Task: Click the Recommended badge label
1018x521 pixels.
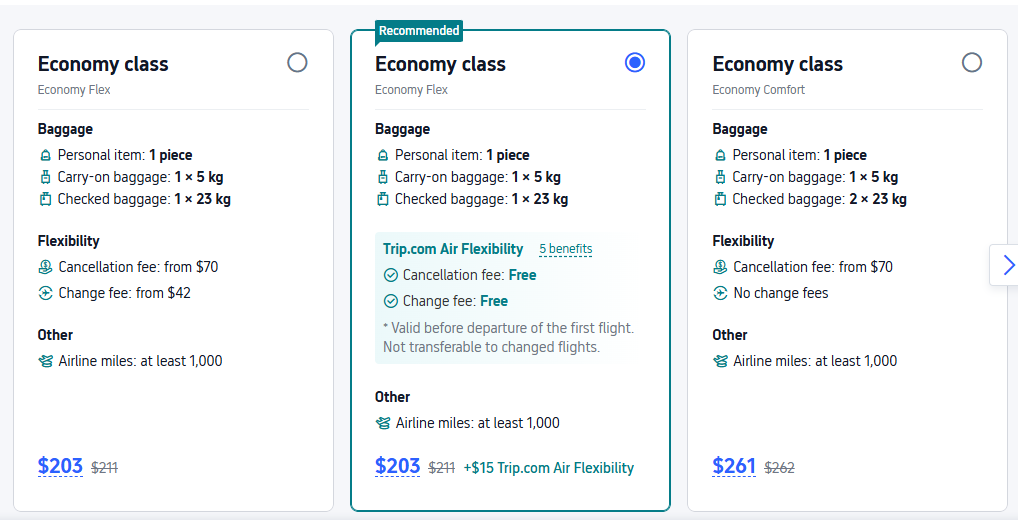Action: 419,31
